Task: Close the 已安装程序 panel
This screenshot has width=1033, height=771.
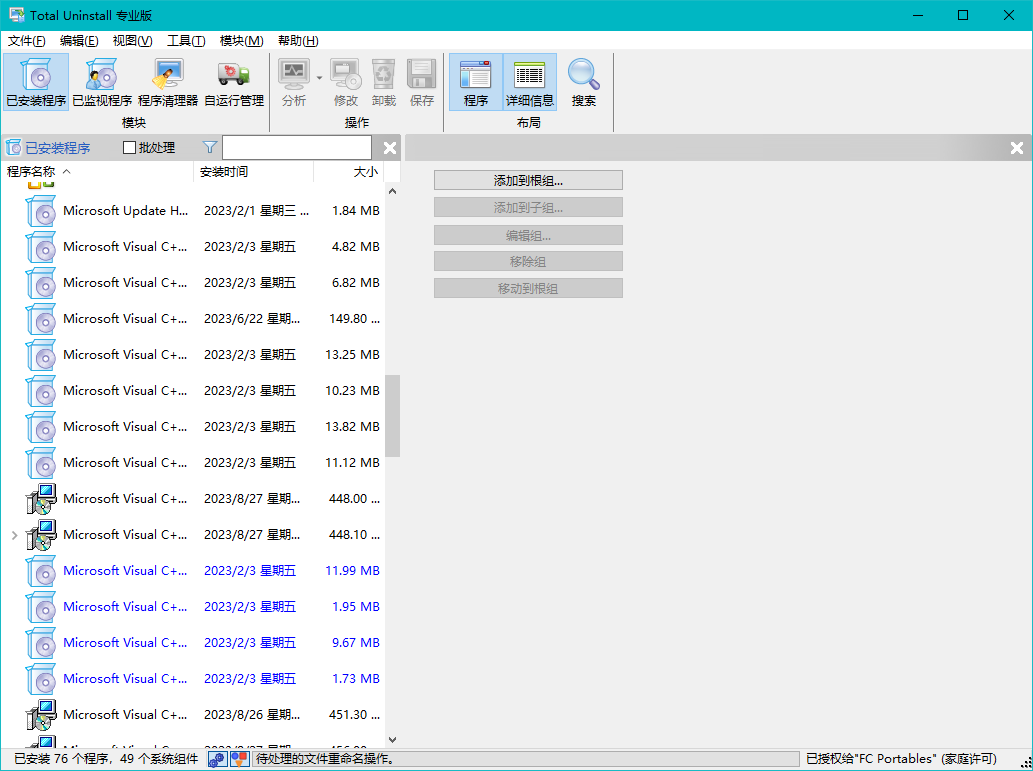Action: (x=390, y=148)
